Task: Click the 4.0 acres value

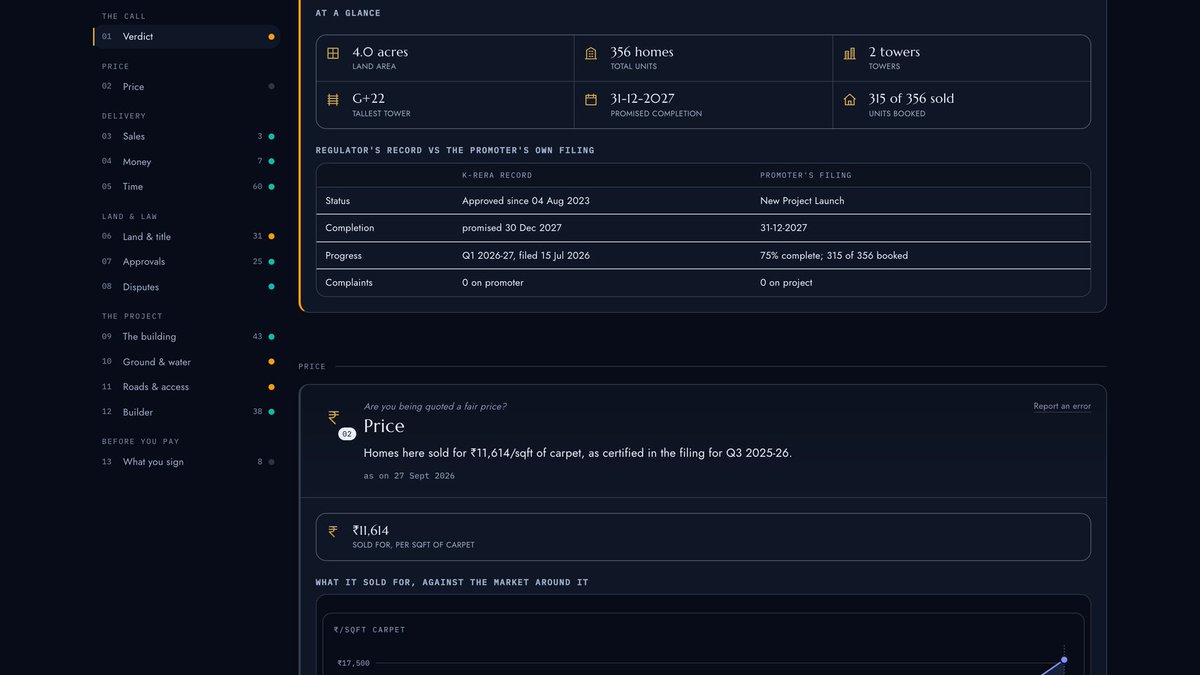Action: (380, 52)
